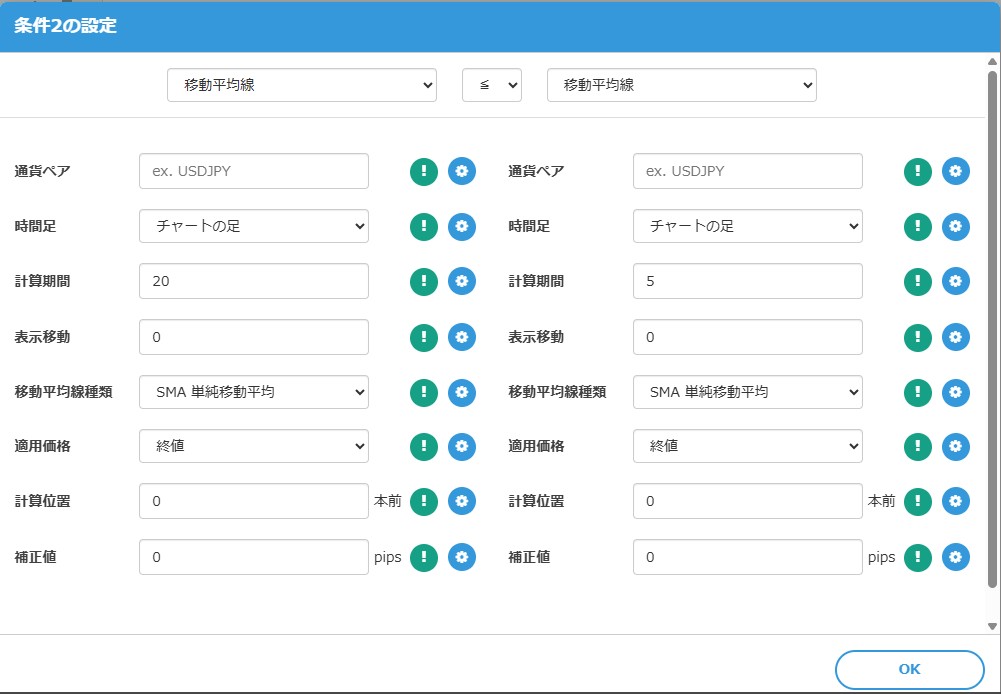This screenshot has width=1001, height=694.
Task: Click the info icon for right 時間足
Action: point(917,226)
